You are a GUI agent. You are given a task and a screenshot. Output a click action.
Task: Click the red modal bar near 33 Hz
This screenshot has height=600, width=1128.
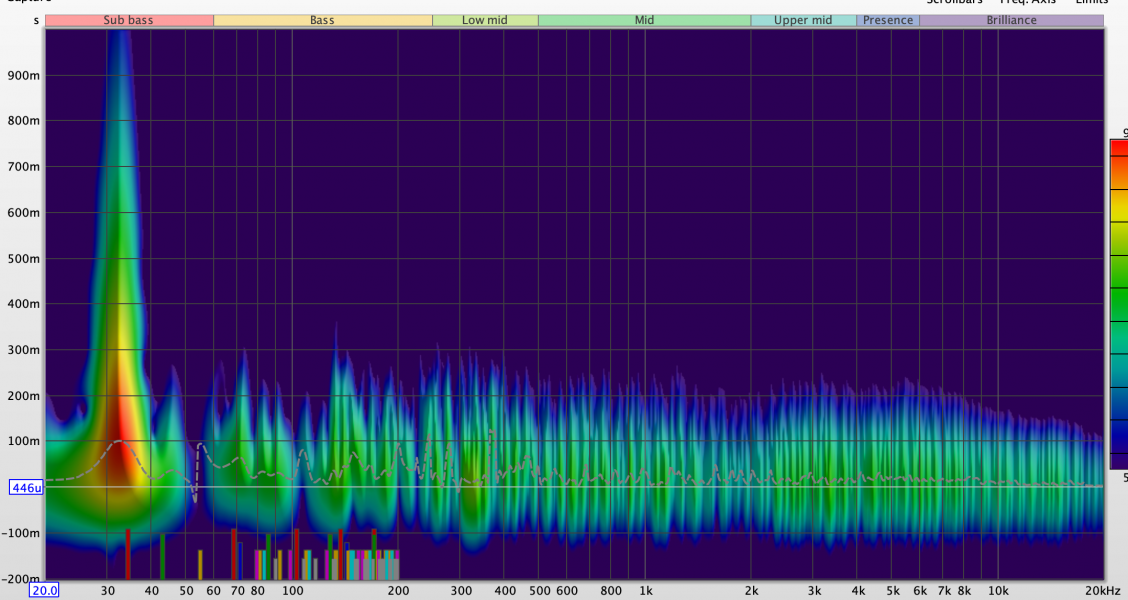coord(128,554)
